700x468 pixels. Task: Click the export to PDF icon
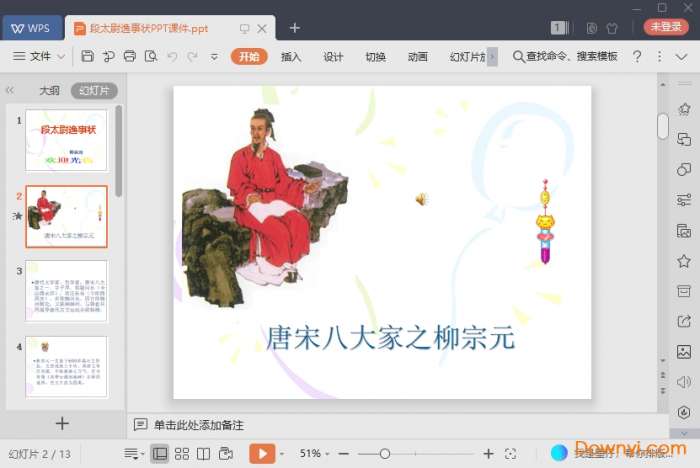[x=108, y=56]
